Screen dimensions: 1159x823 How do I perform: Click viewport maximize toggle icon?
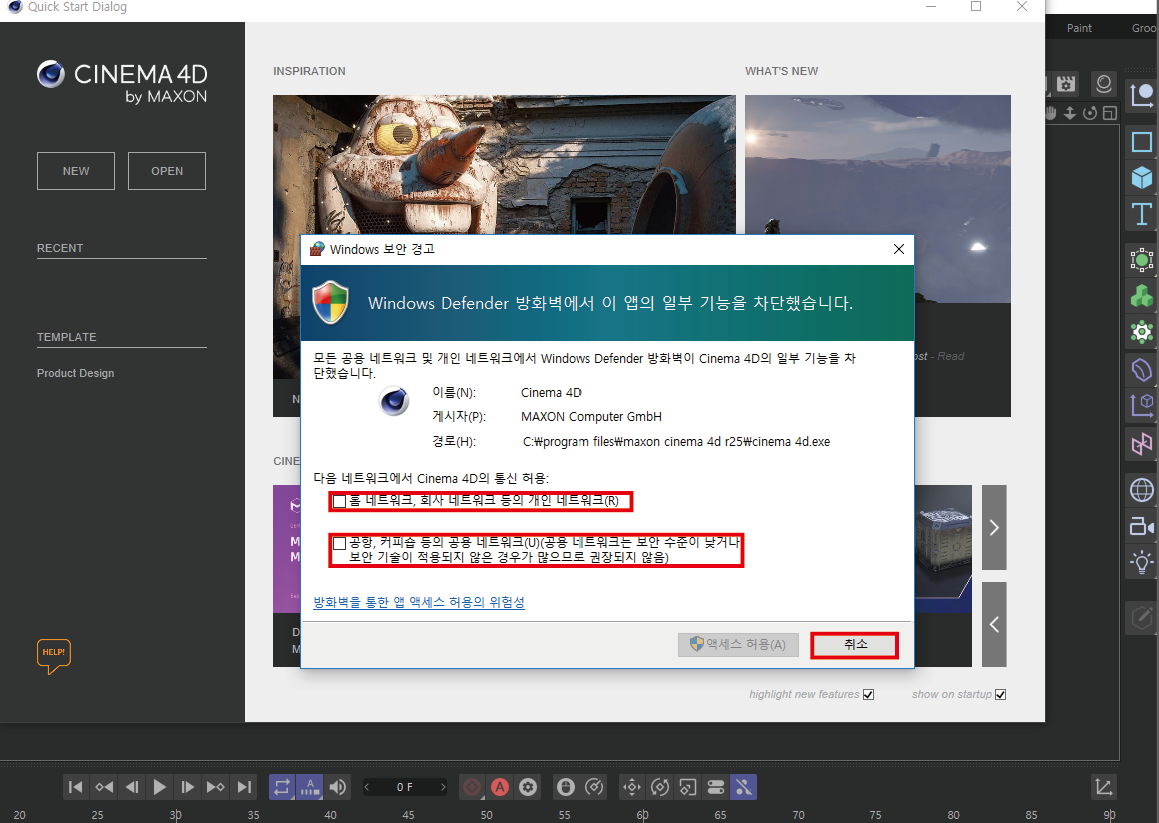coord(1110,113)
